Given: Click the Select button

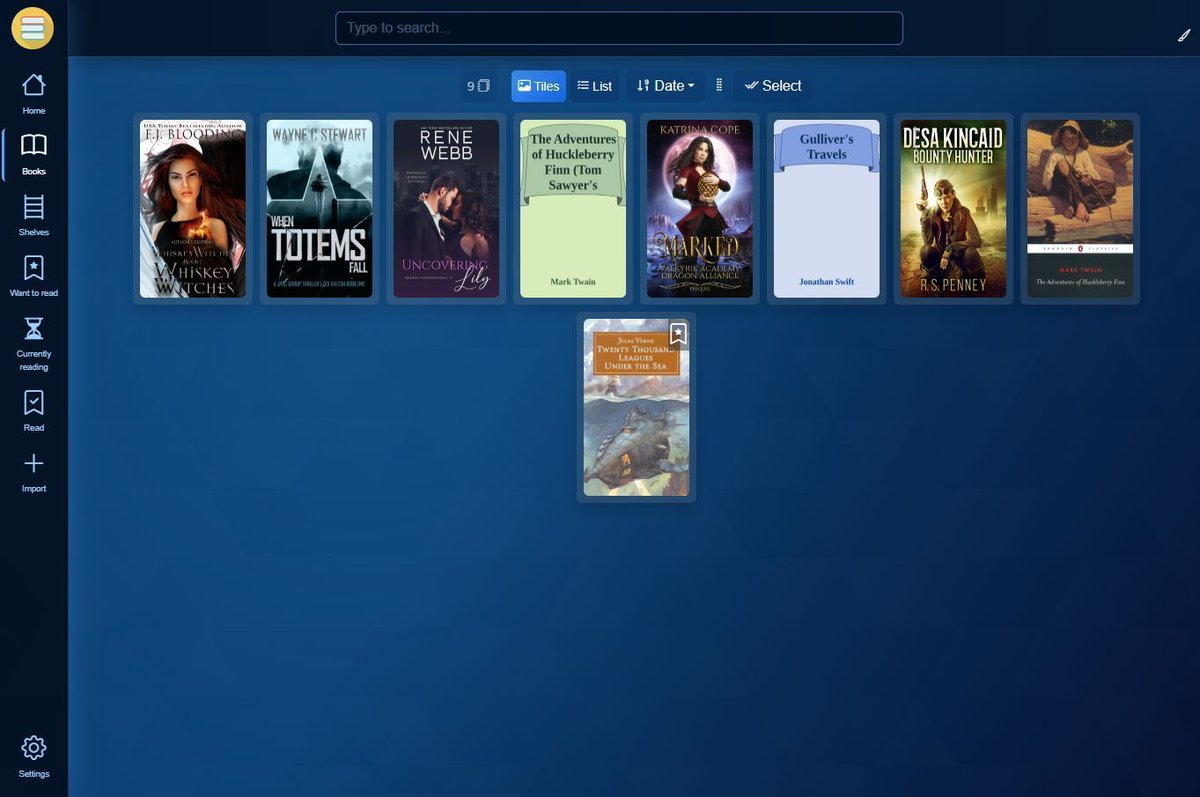Looking at the screenshot, I should coord(772,86).
